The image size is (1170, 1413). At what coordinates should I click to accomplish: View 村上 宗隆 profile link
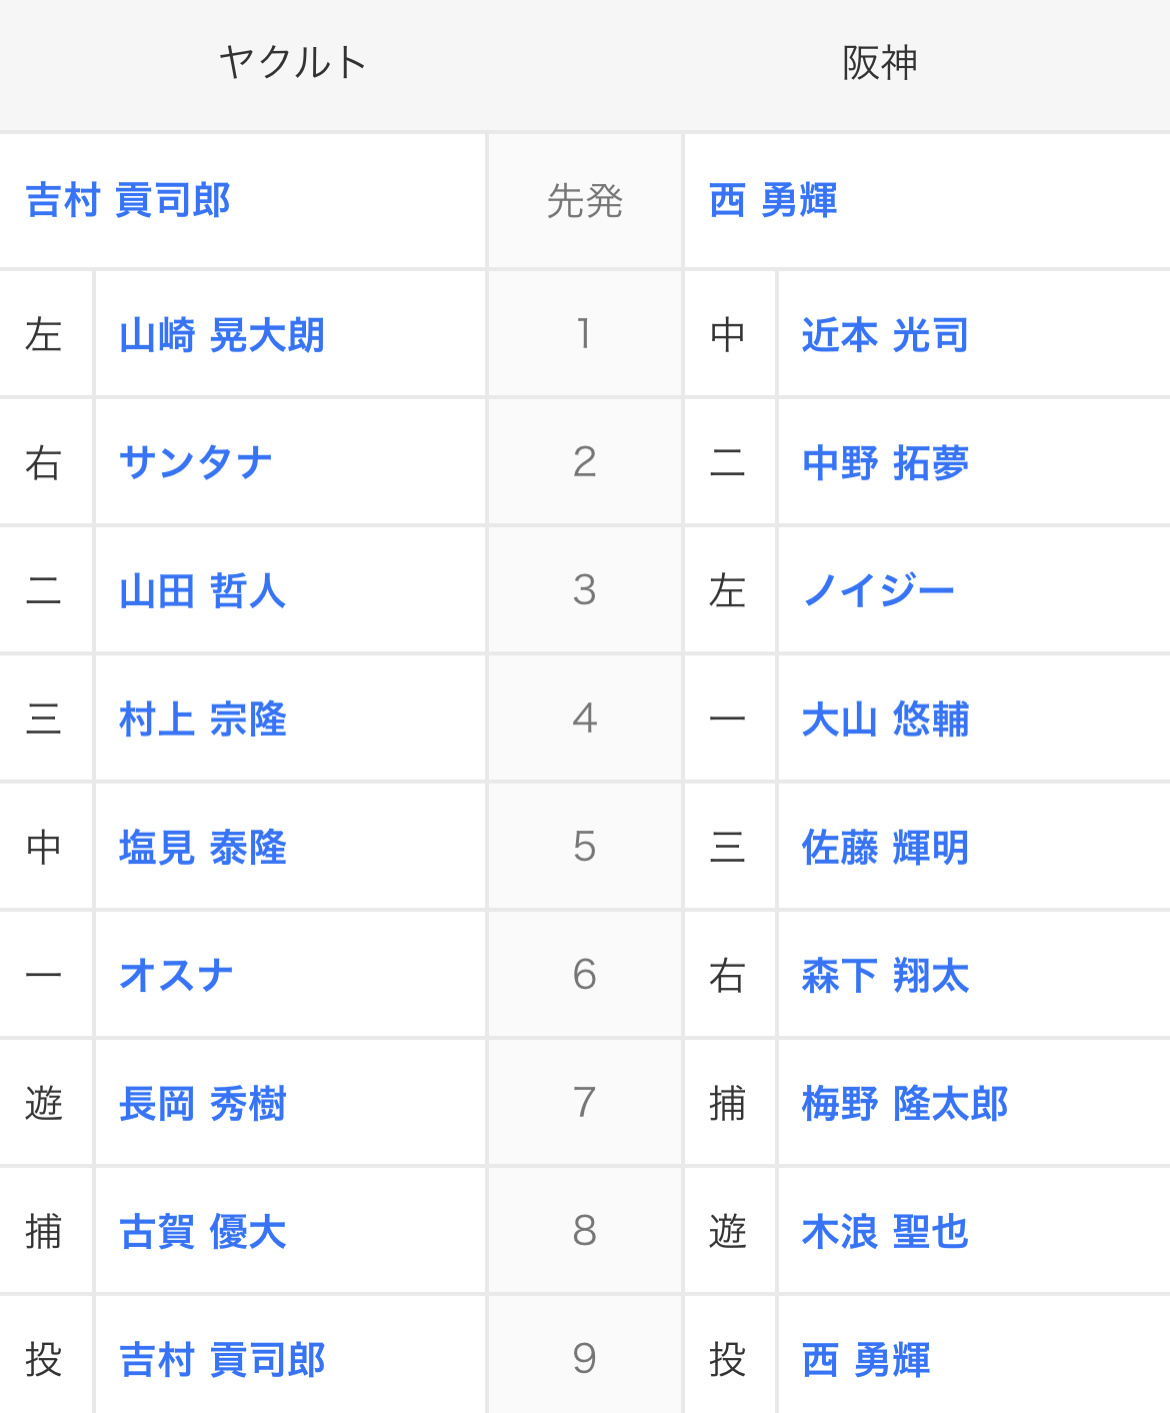click(x=203, y=719)
